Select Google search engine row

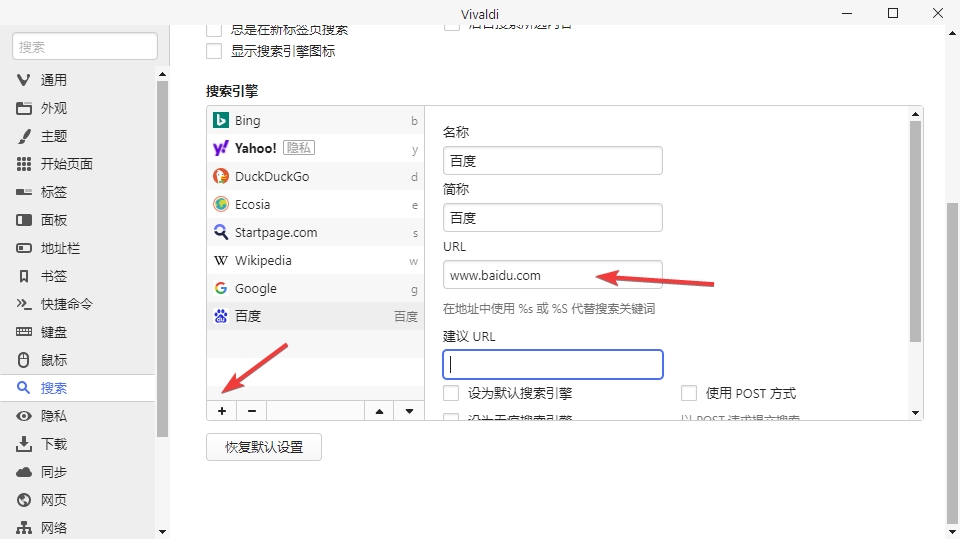point(315,288)
